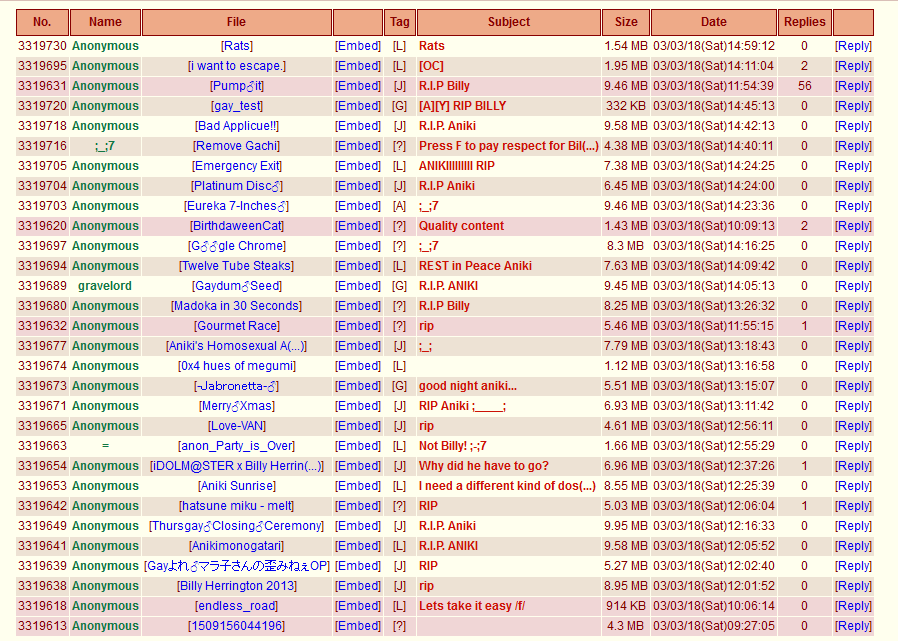Viewport: 898px width, 641px height.
Task: Open [hatsune miku - melt] file
Action: [237, 506]
